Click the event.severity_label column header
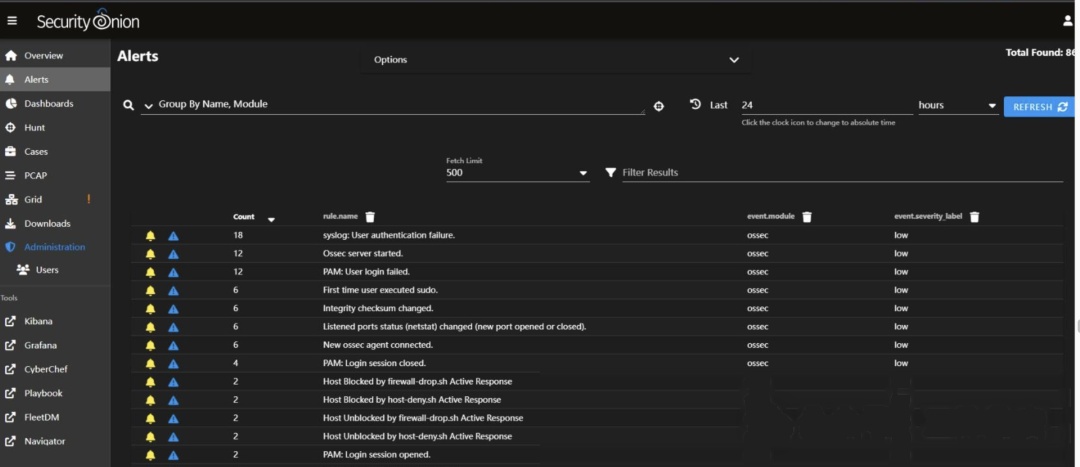The image size is (1080, 467). (x=928, y=216)
